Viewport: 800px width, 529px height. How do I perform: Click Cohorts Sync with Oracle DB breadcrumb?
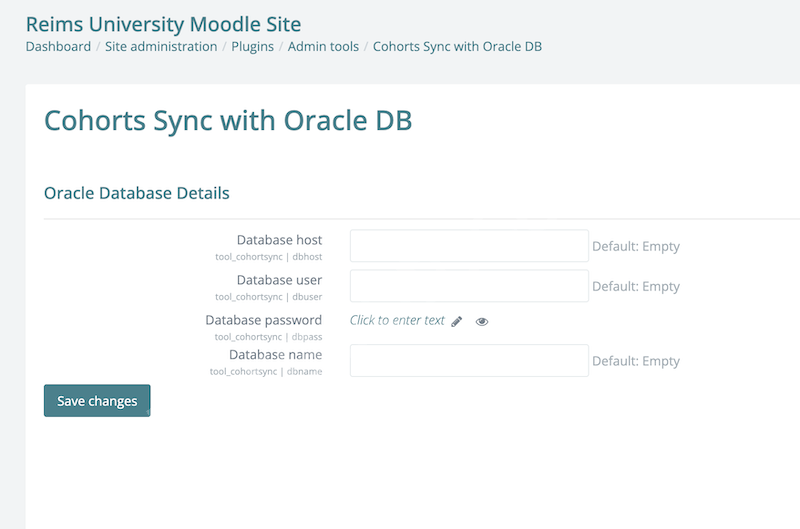(457, 46)
